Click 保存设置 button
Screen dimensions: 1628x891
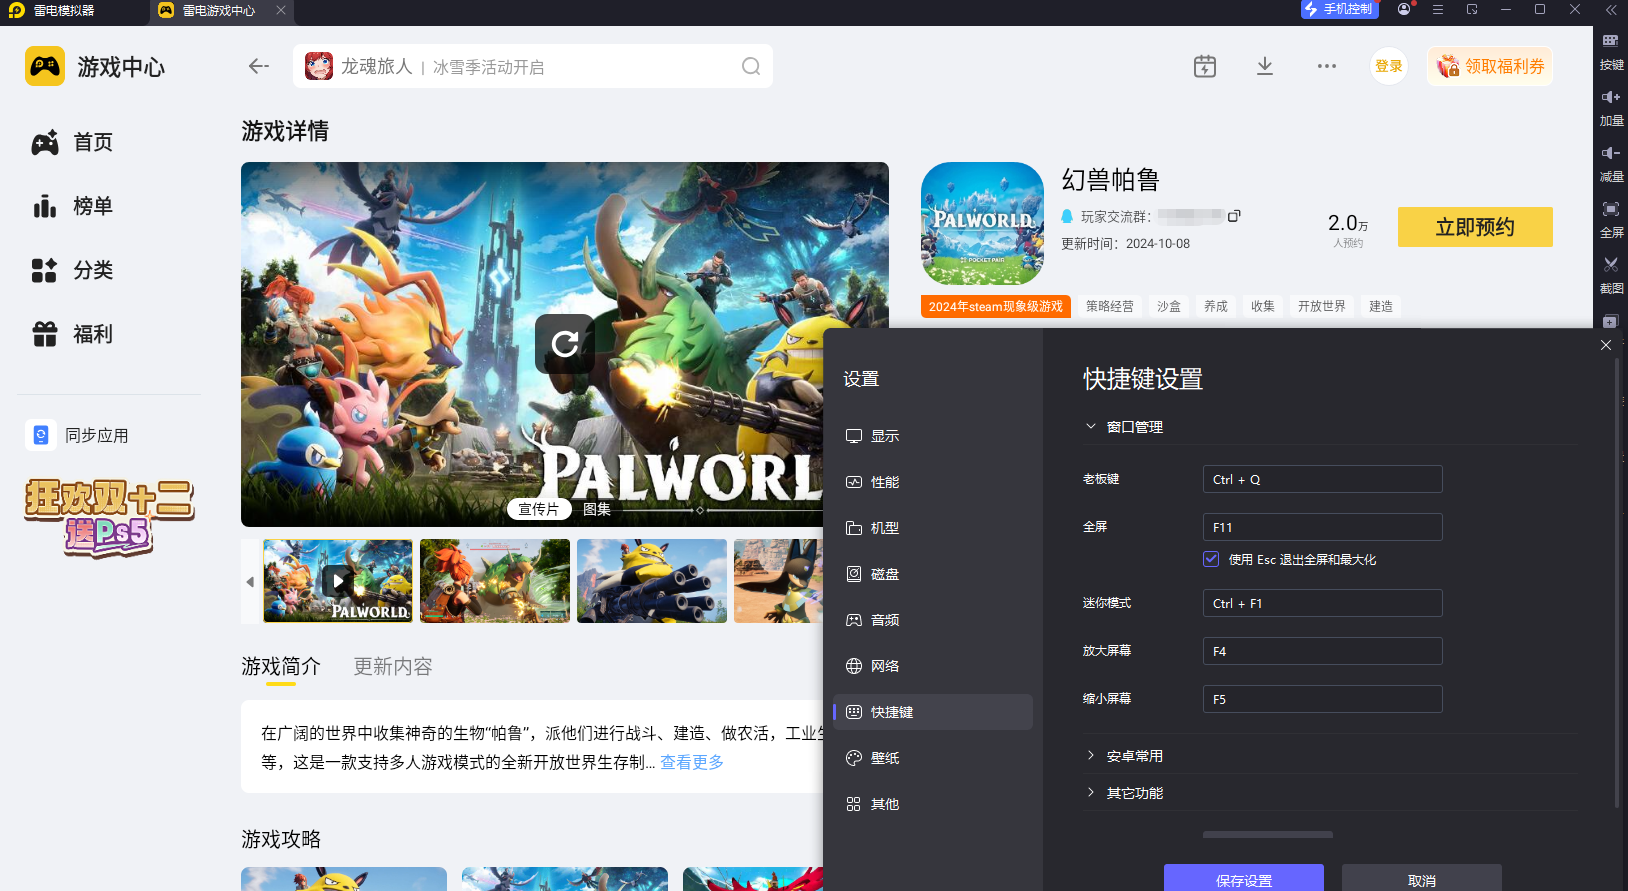click(1244, 877)
